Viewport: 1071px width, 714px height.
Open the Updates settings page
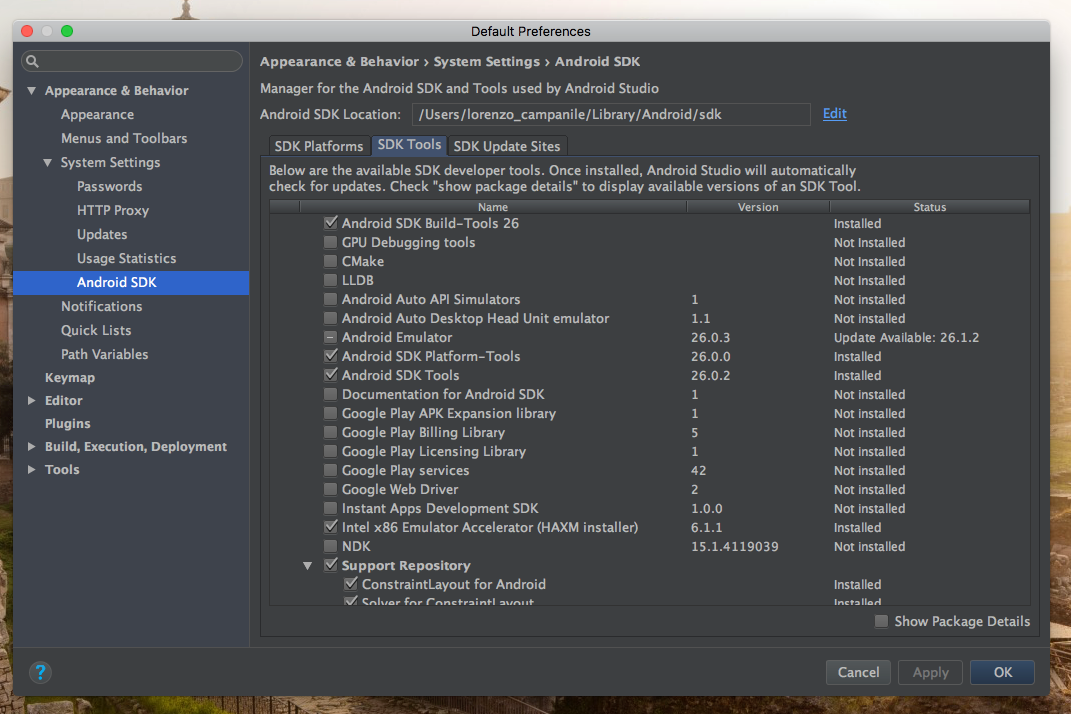click(102, 234)
